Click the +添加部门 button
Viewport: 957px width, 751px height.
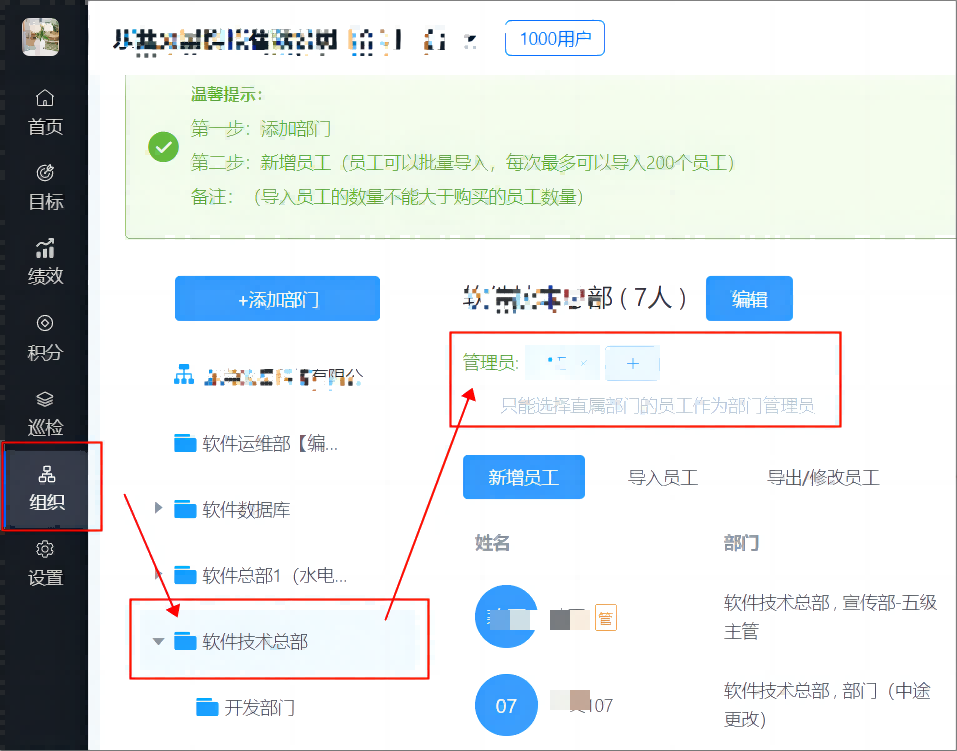tap(277, 299)
